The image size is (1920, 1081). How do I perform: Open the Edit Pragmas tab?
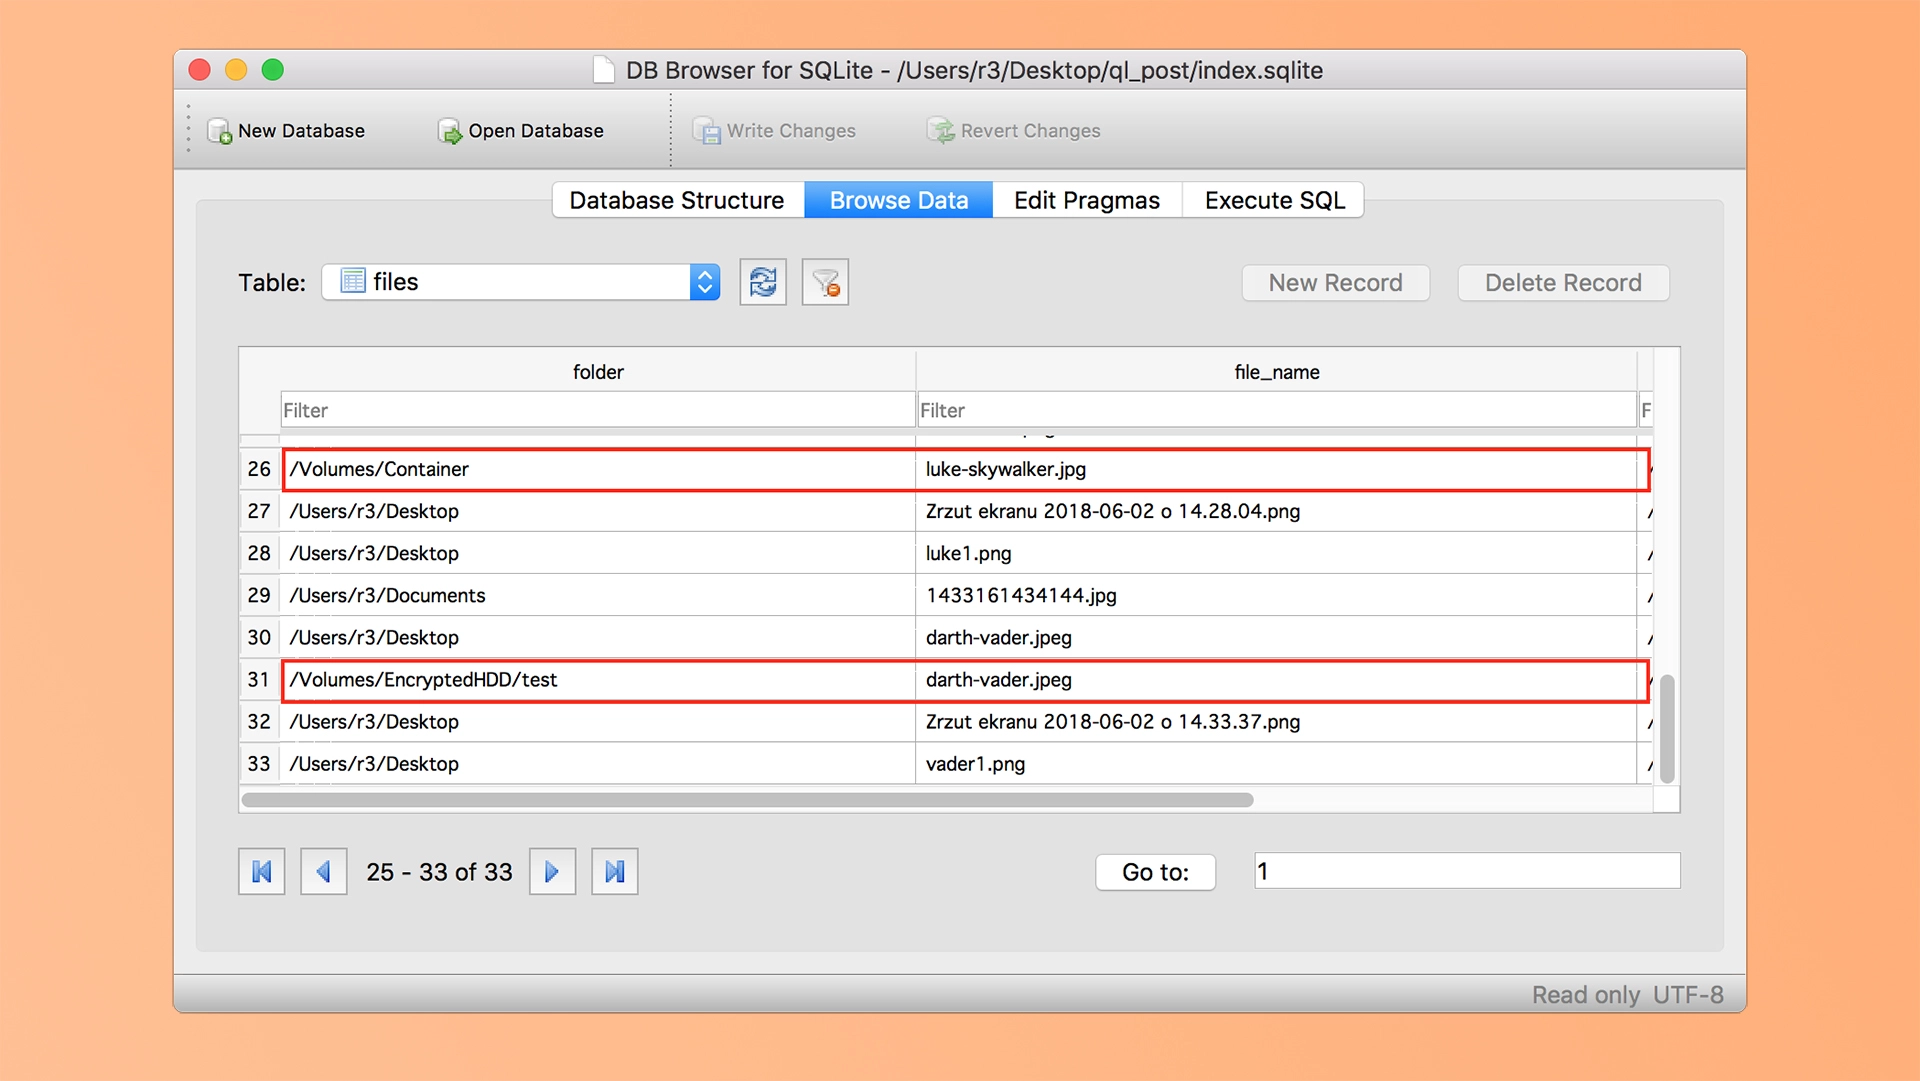pos(1087,200)
